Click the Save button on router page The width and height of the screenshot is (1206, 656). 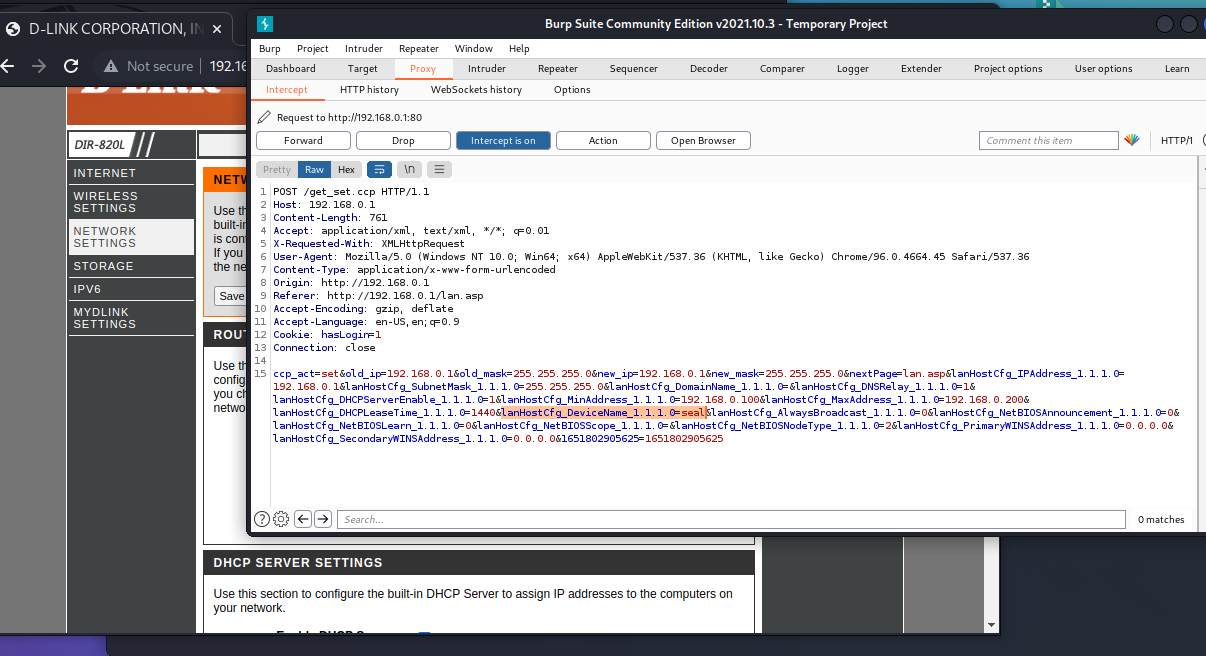point(231,296)
